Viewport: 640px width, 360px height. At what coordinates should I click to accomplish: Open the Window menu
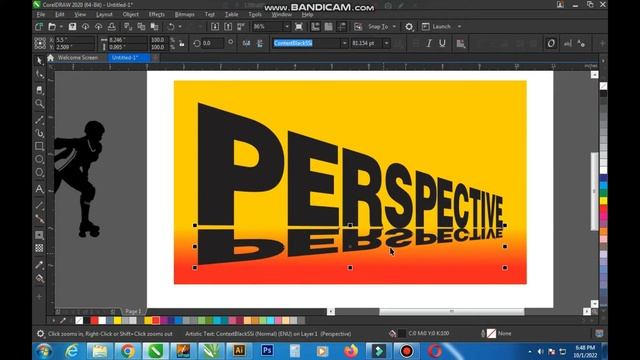tap(282, 14)
